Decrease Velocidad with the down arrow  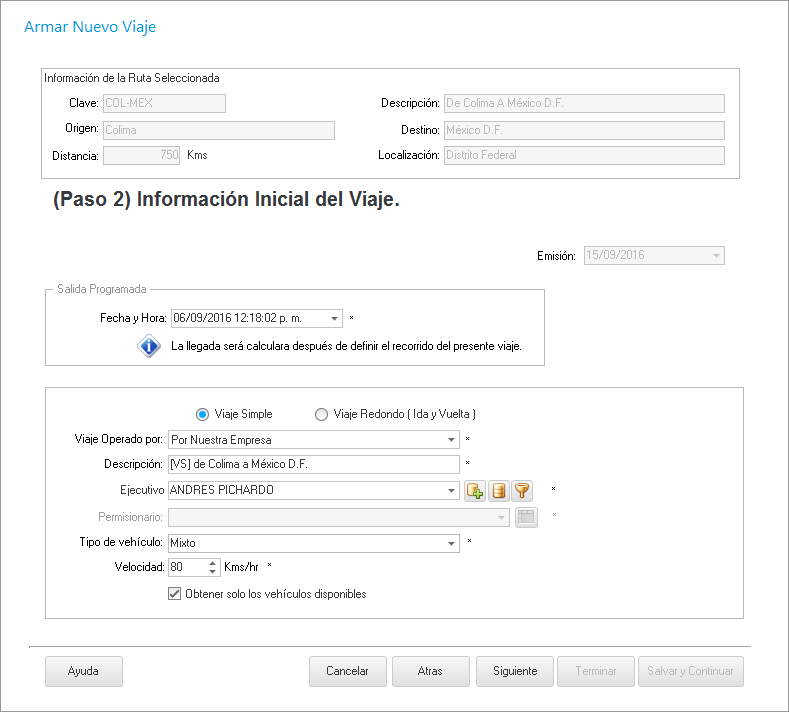coord(212,571)
